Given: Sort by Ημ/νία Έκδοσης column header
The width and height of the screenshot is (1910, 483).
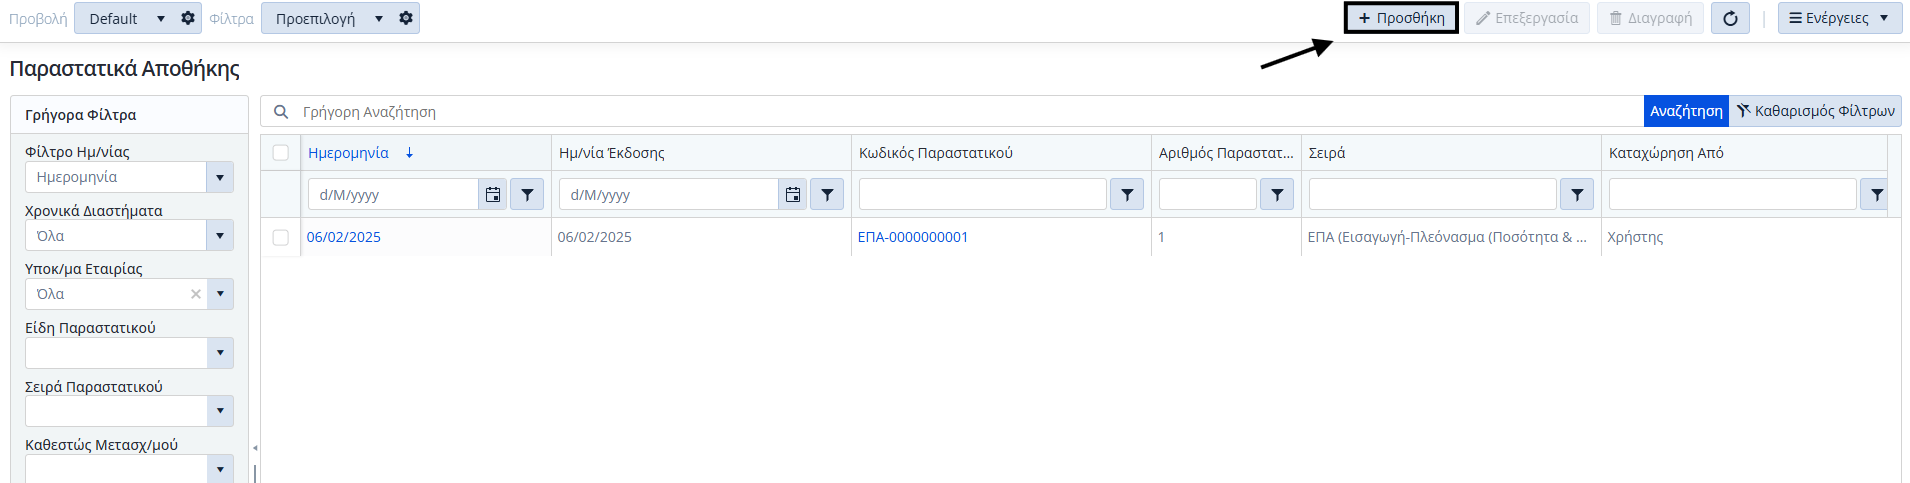Looking at the screenshot, I should click(x=611, y=153).
